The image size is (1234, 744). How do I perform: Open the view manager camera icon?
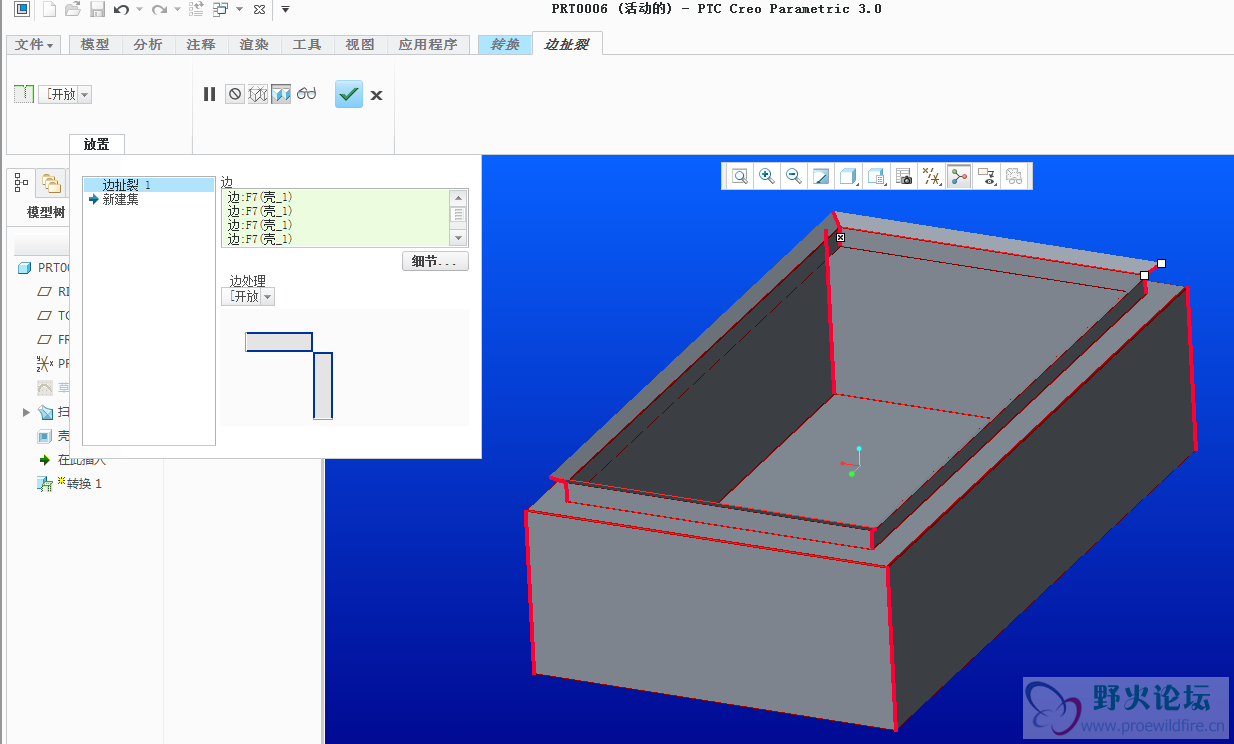tap(904, 176)
